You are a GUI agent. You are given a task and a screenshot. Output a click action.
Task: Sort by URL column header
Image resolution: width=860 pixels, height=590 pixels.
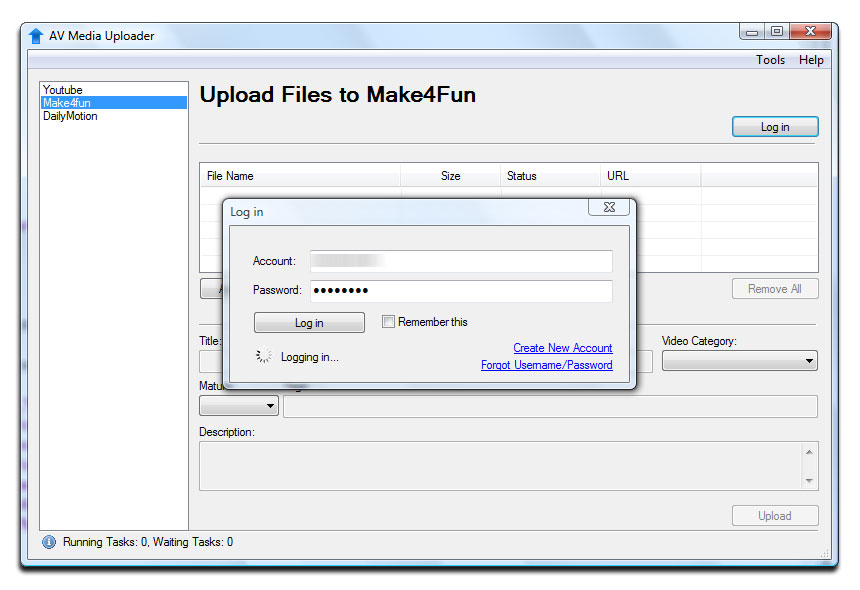(650, 176)
